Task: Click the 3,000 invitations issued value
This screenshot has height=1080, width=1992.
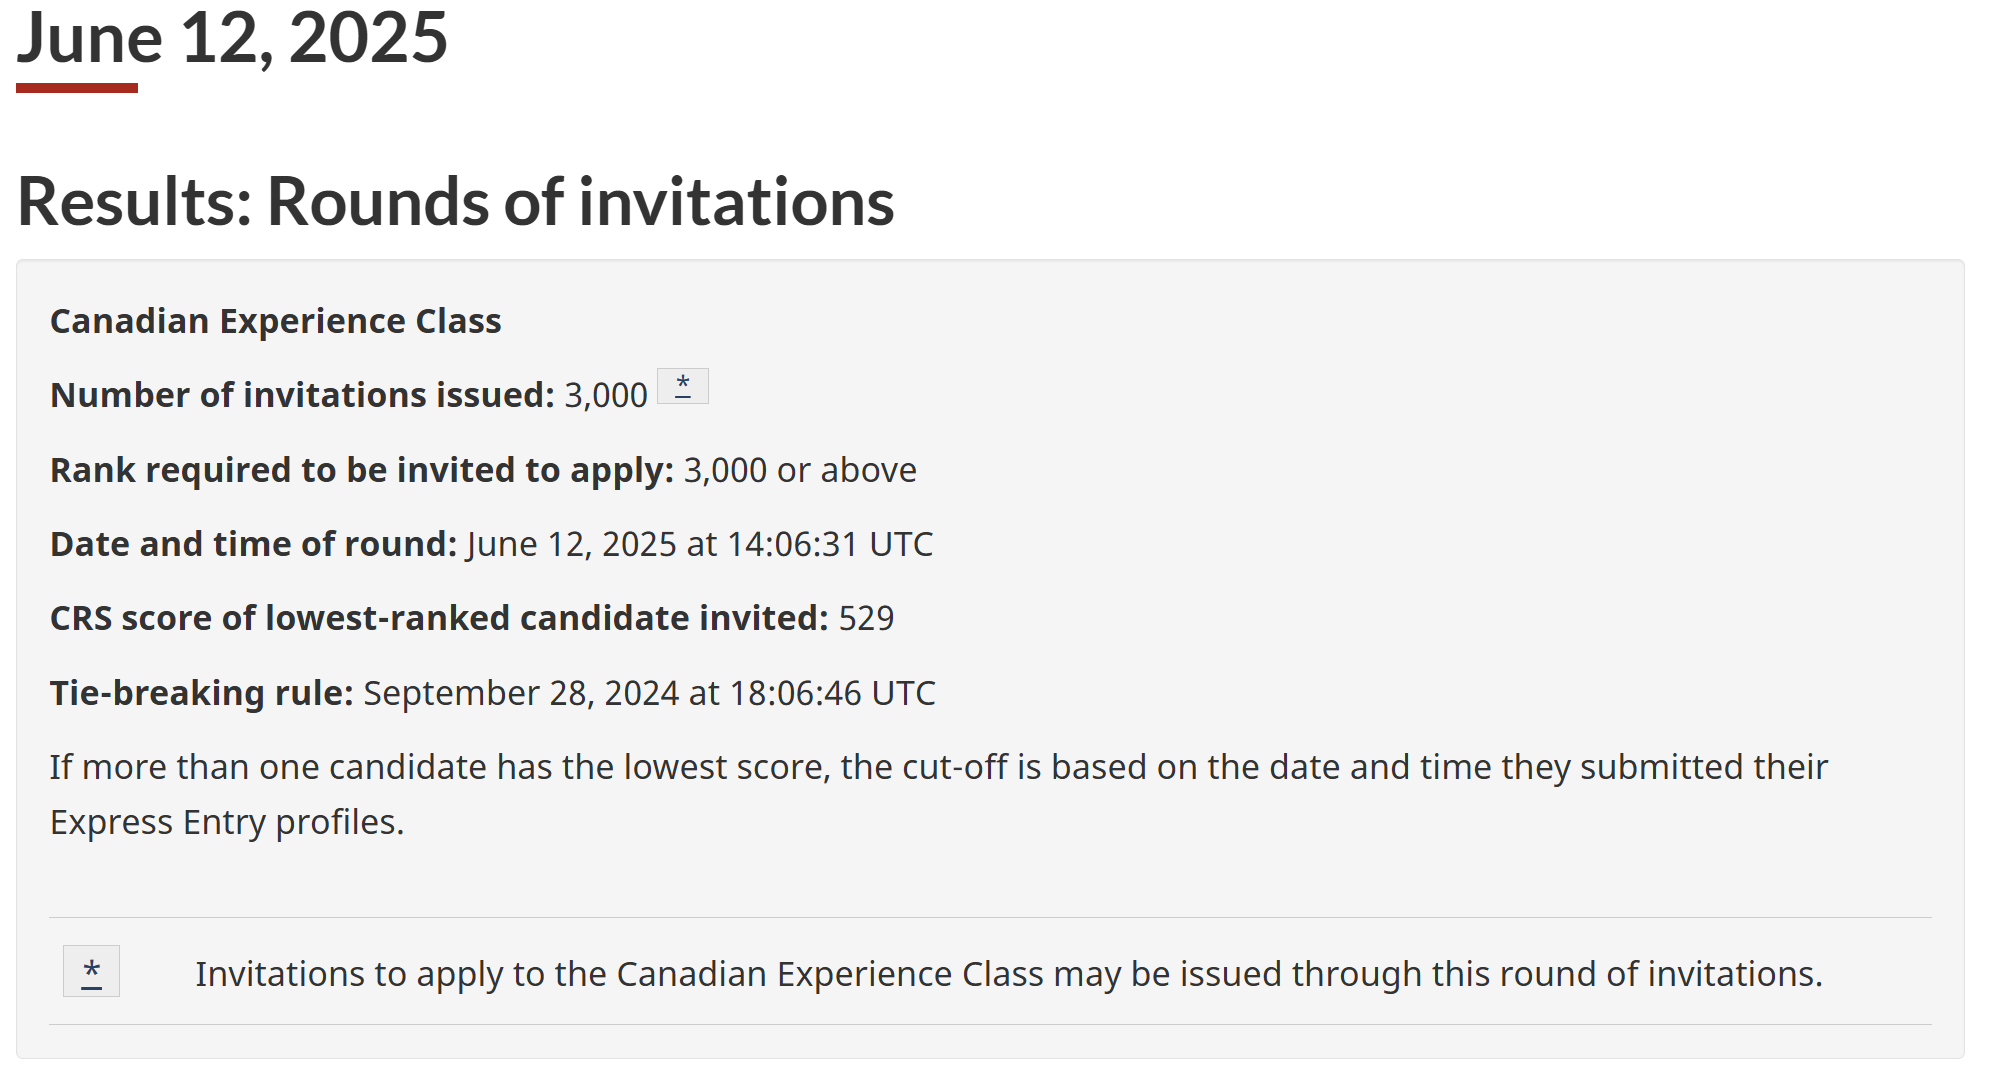Action: pos(606,395)
